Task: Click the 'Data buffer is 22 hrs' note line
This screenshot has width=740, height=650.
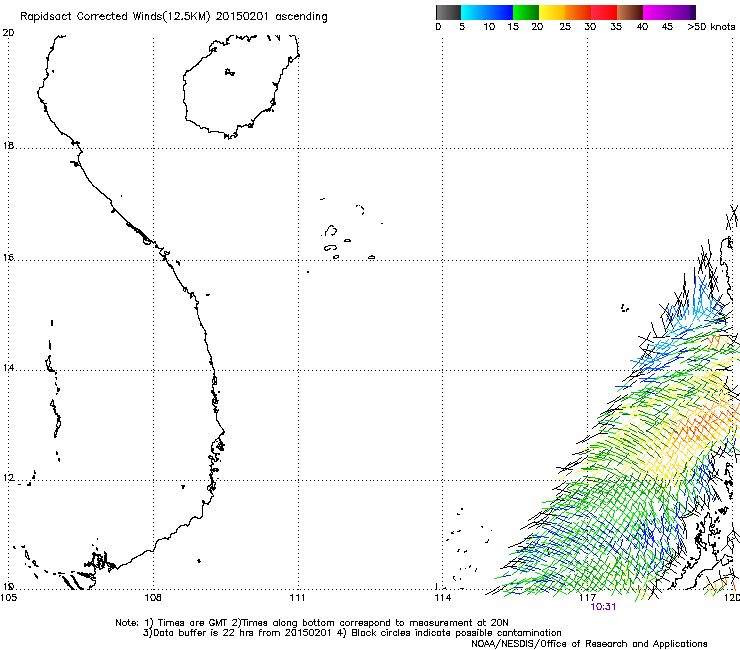Action: (352, 633)
